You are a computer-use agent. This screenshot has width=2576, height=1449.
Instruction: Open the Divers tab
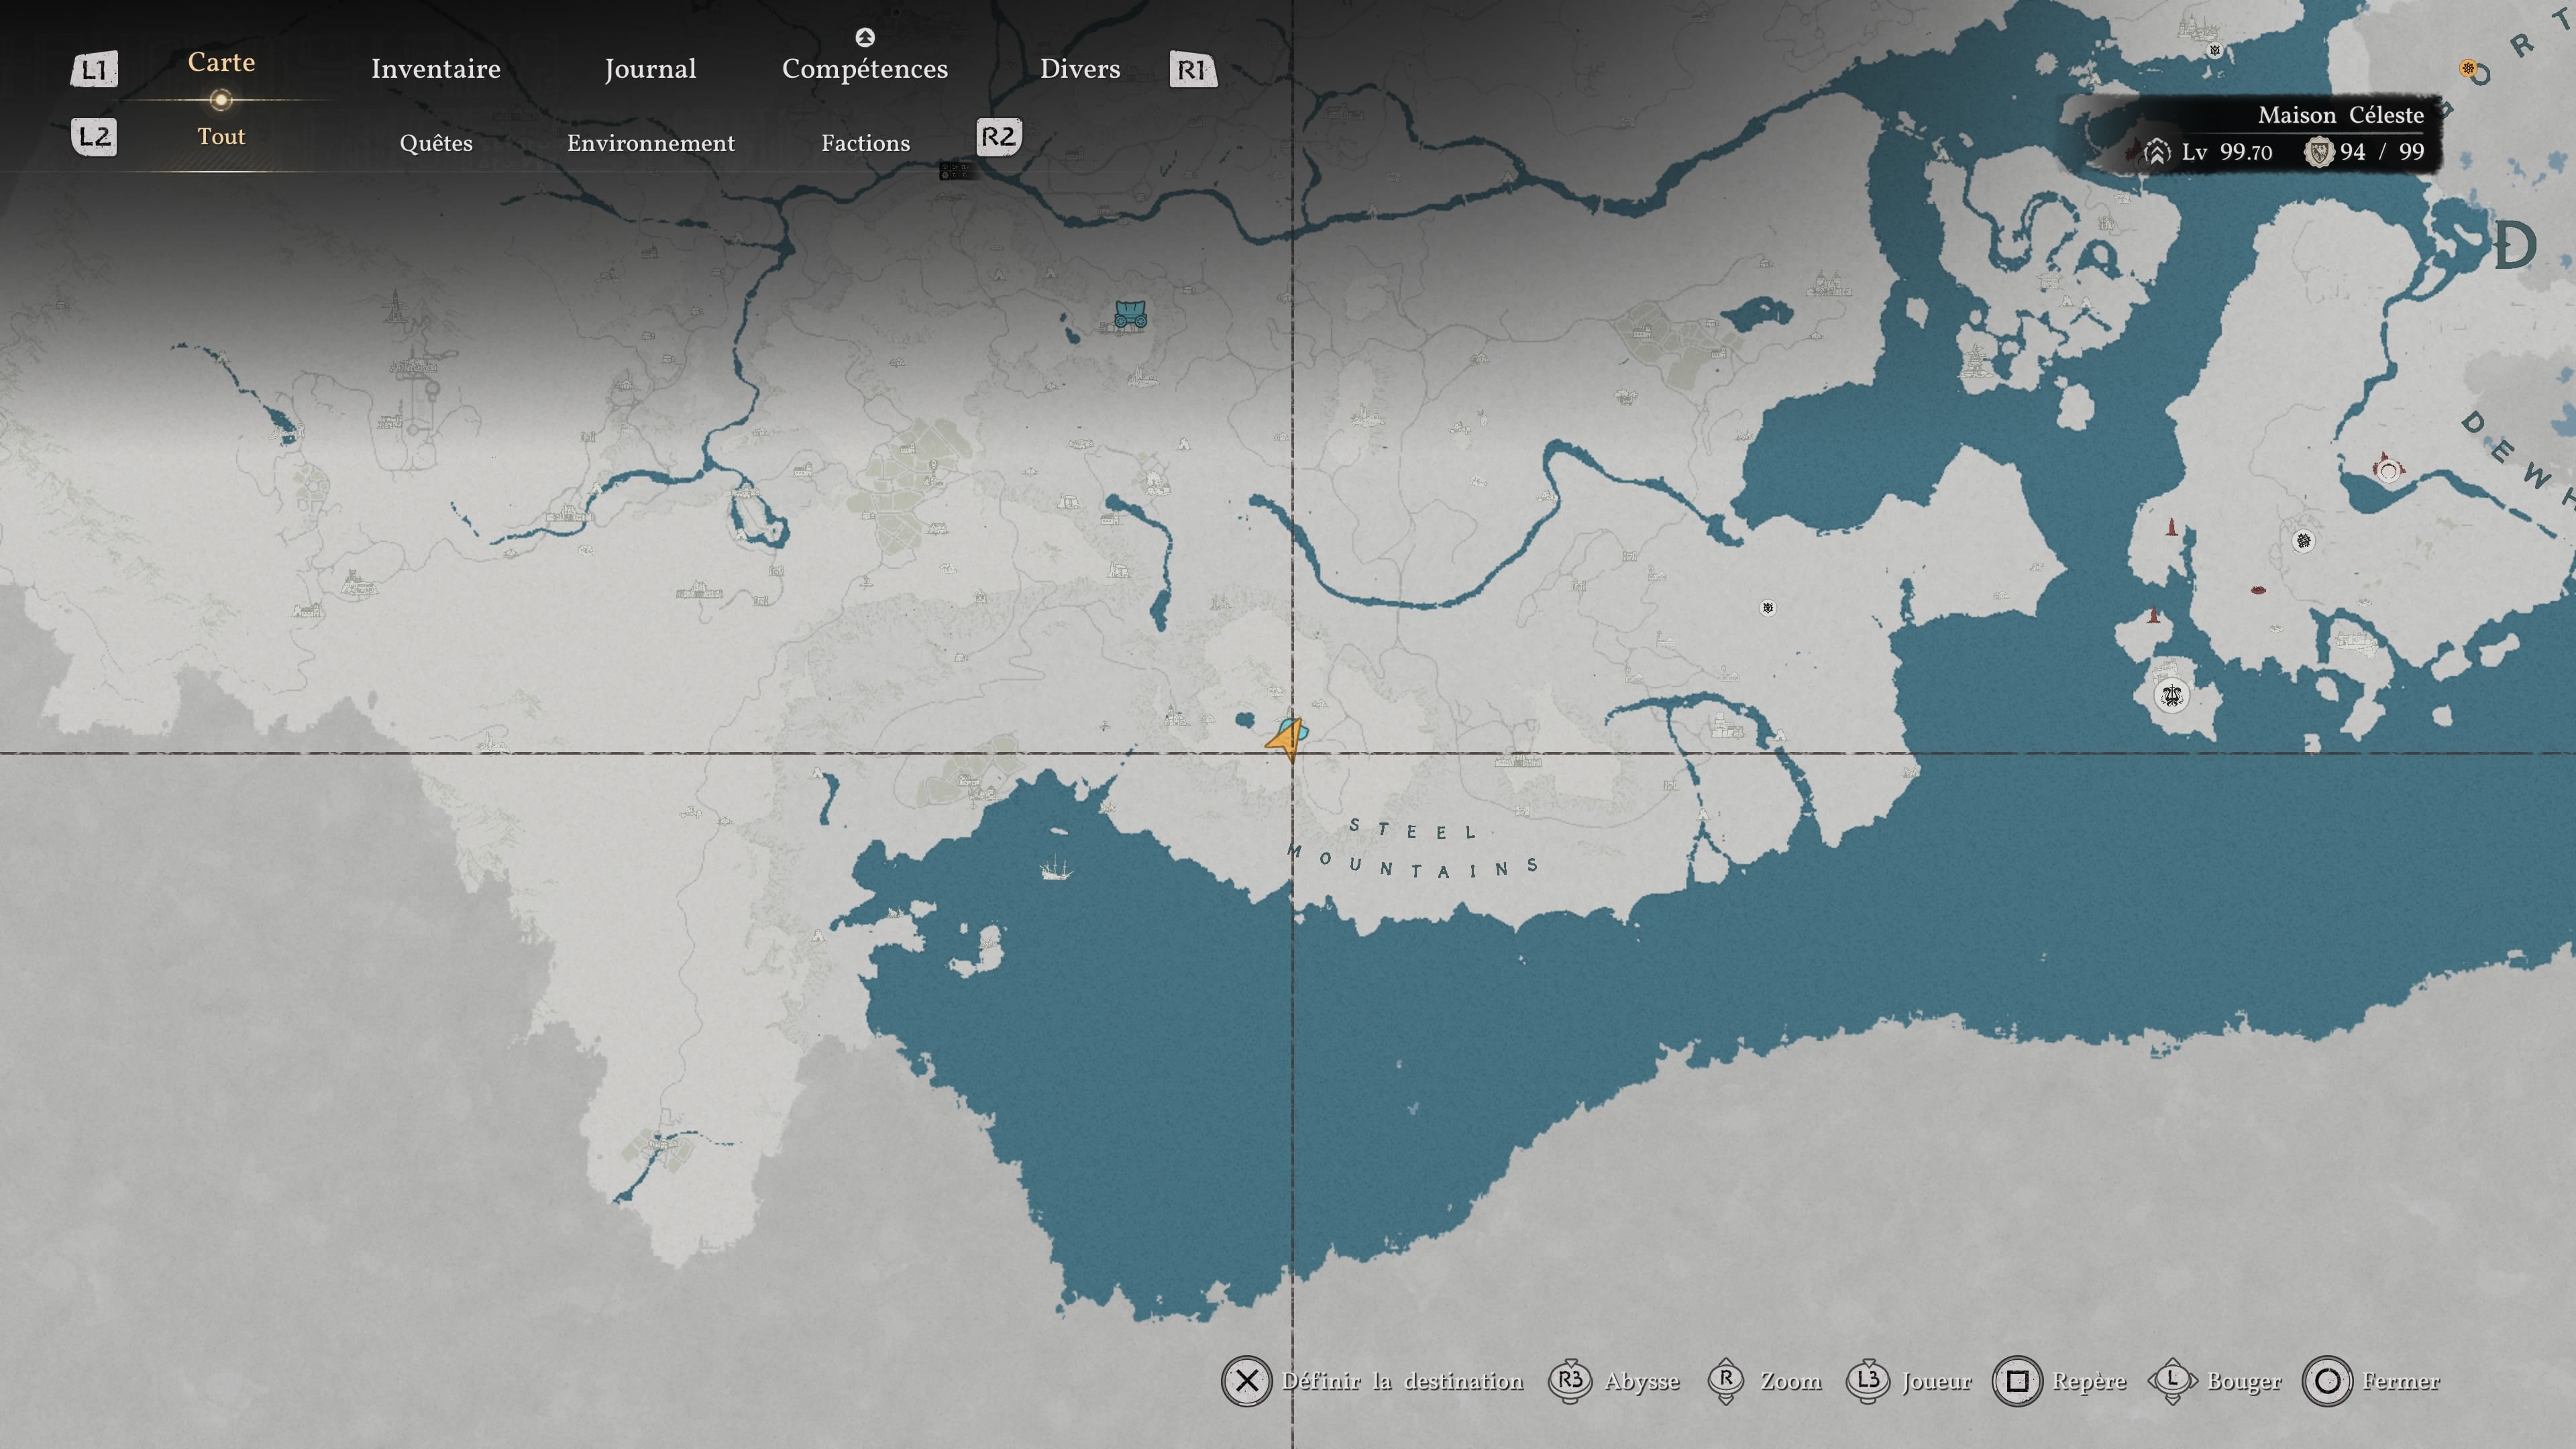(1080, 69)
